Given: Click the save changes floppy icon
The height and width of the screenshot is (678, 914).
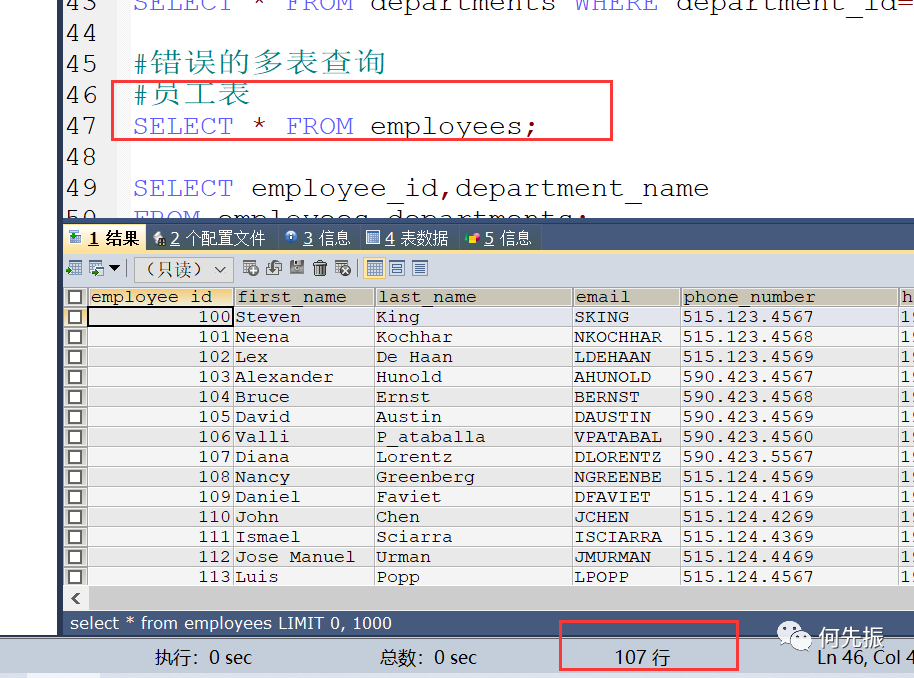Looking at the screenshot, I should point(297,268).
